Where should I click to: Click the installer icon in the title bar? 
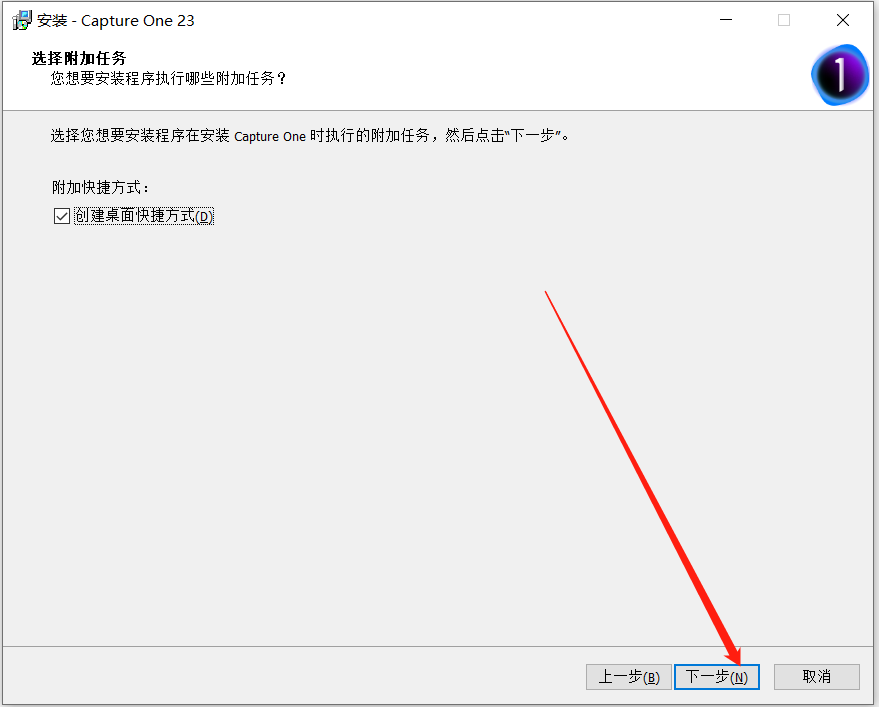coord(22,20)
